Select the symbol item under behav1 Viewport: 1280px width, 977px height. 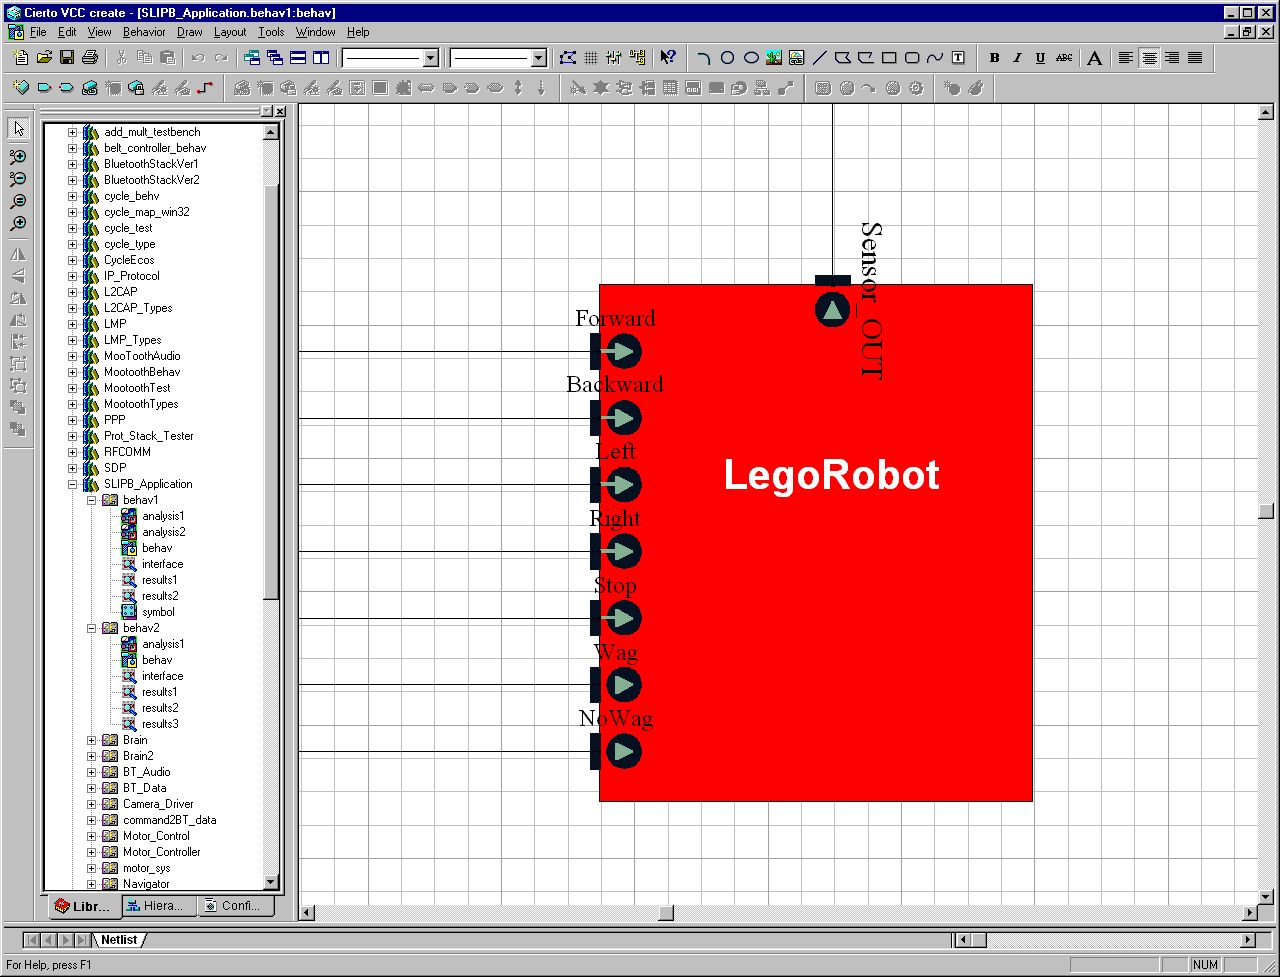click(158, 612)
